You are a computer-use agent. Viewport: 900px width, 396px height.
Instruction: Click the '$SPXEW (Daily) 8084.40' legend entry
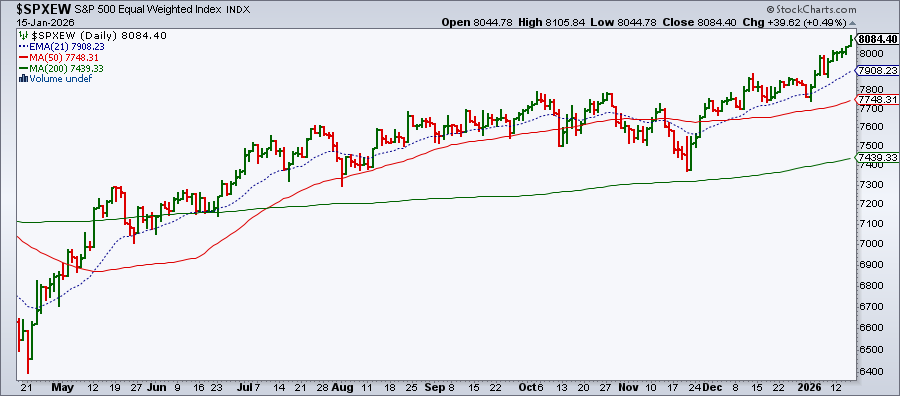point(98,36)
